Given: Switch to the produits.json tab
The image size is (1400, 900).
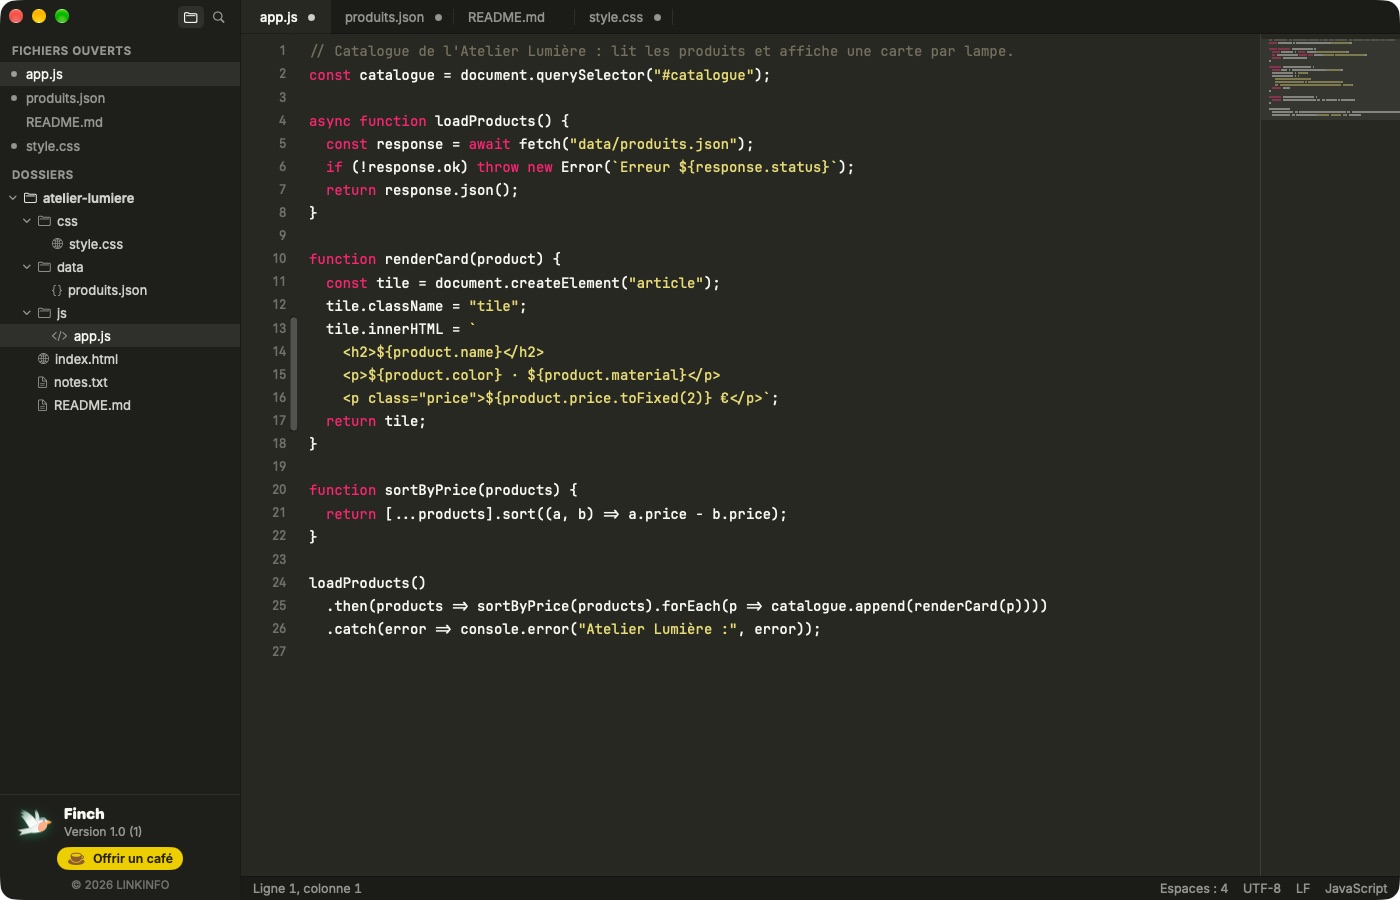Looking at the screenshot, I should pyautogui.click(x=384, y=17).
